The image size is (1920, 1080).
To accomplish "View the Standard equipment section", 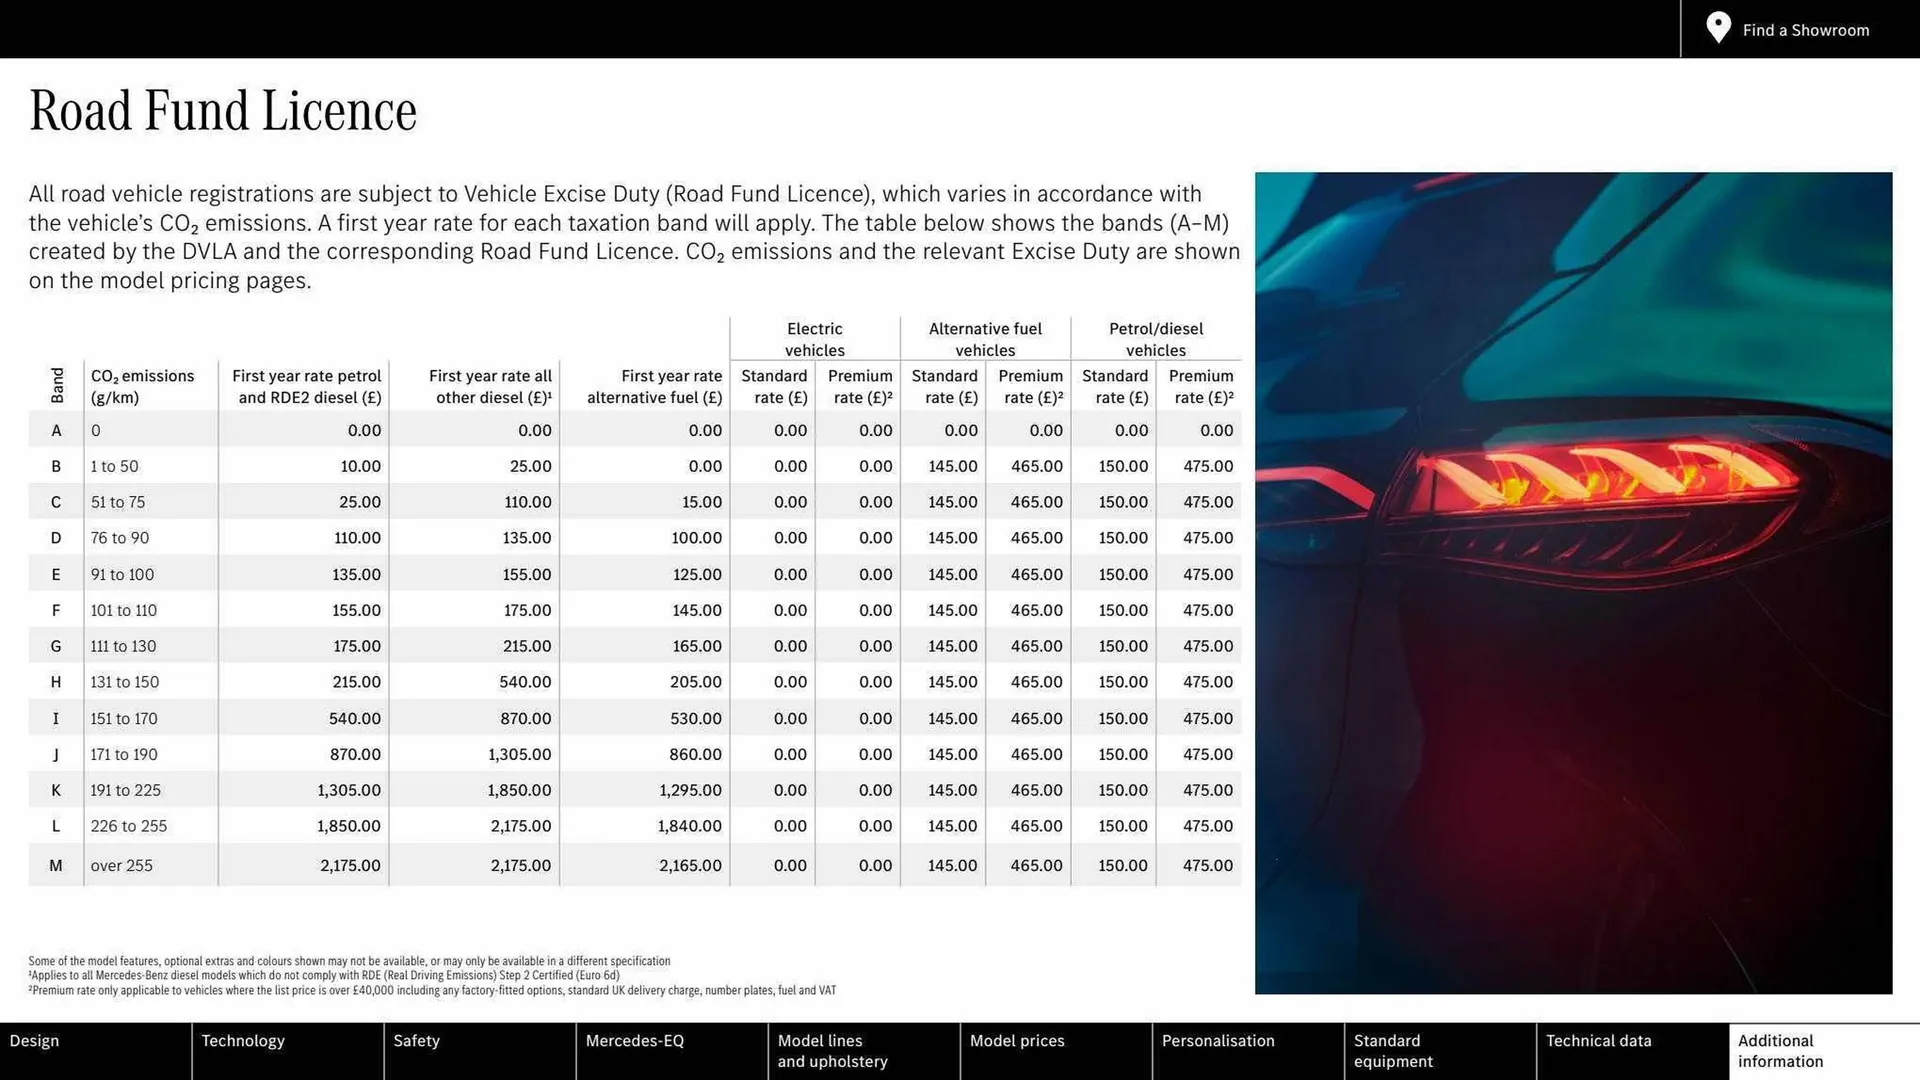I will 1393,1051.
